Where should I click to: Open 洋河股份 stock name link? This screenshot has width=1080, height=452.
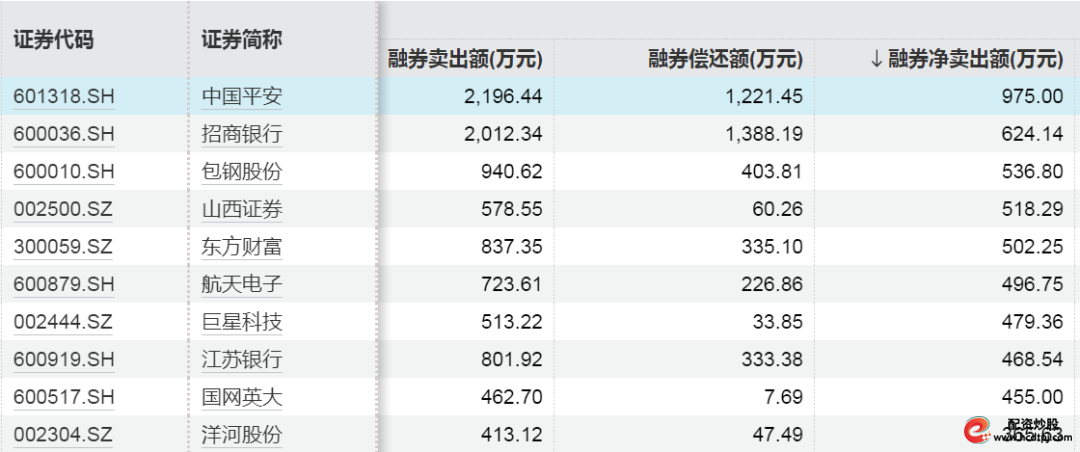coord(242,435)
